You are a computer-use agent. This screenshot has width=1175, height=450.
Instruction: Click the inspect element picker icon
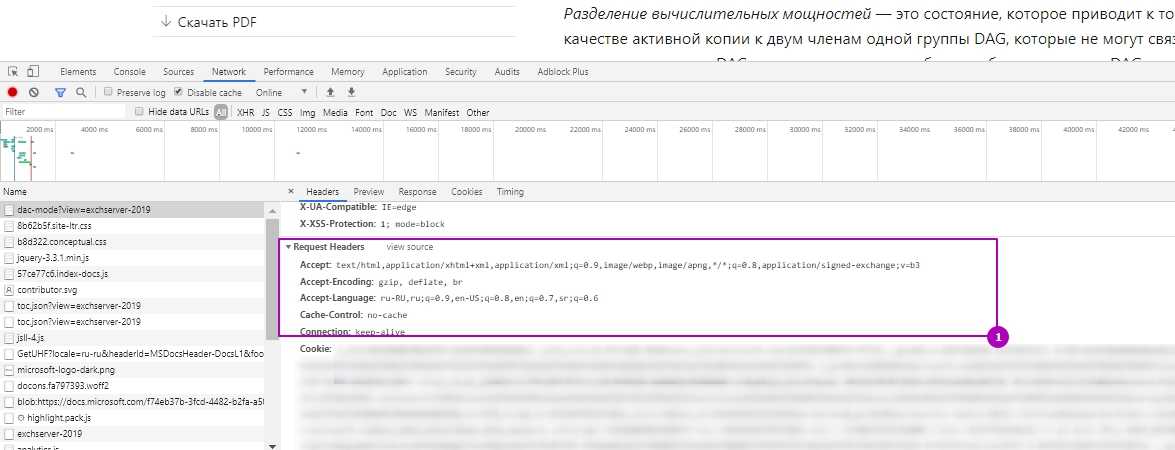pyautogui.click(x=13, y=72)
